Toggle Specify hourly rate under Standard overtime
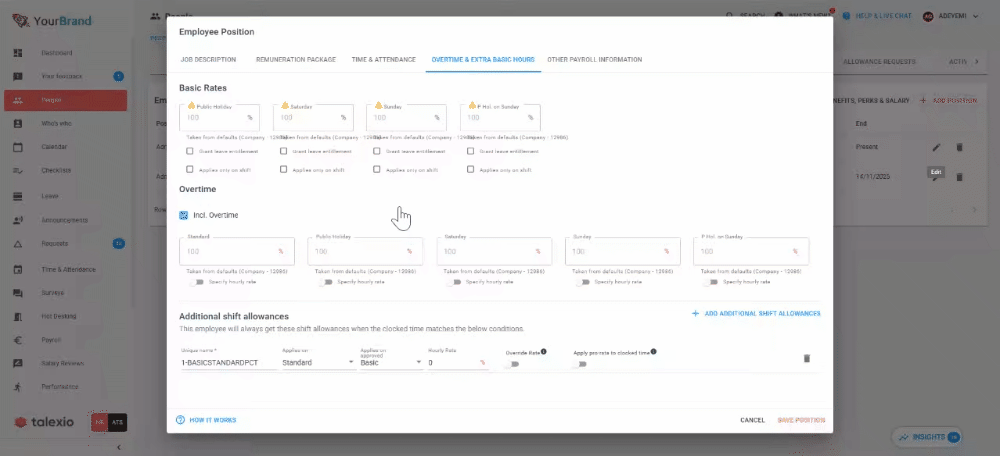This screenshot has height=456, width=1000. click(197, 282)
